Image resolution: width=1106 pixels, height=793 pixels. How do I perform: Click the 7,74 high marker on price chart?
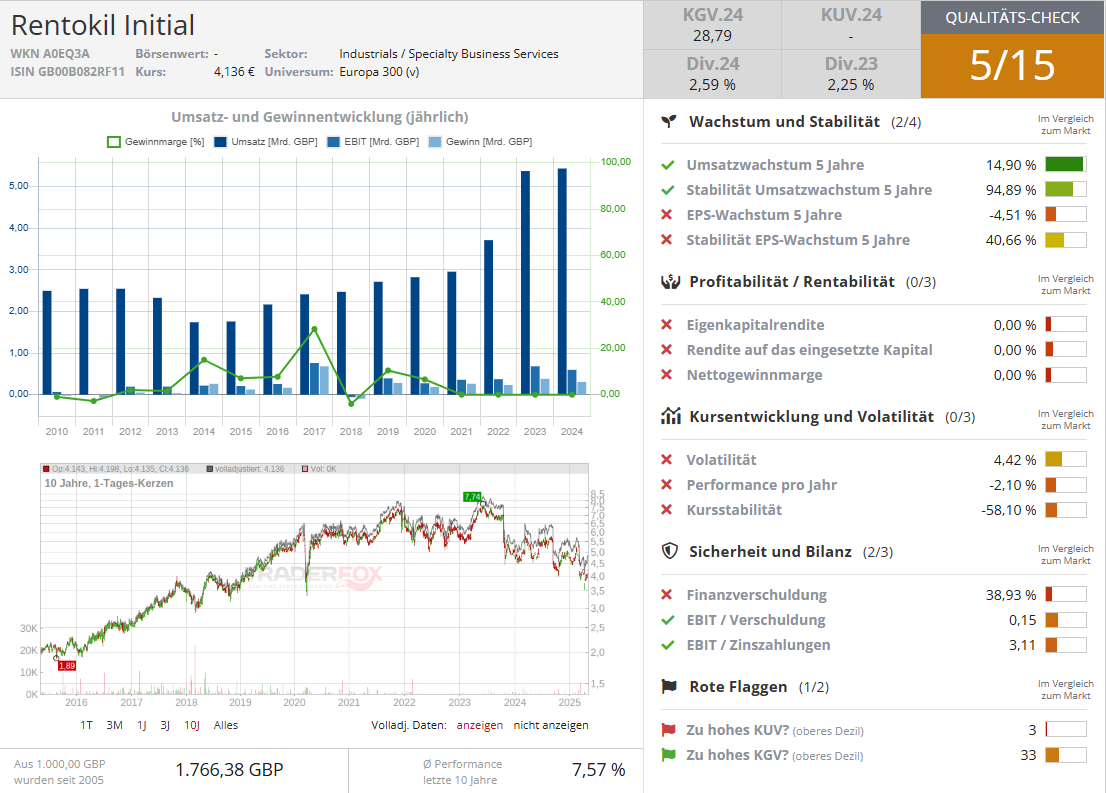click(472, 497)
